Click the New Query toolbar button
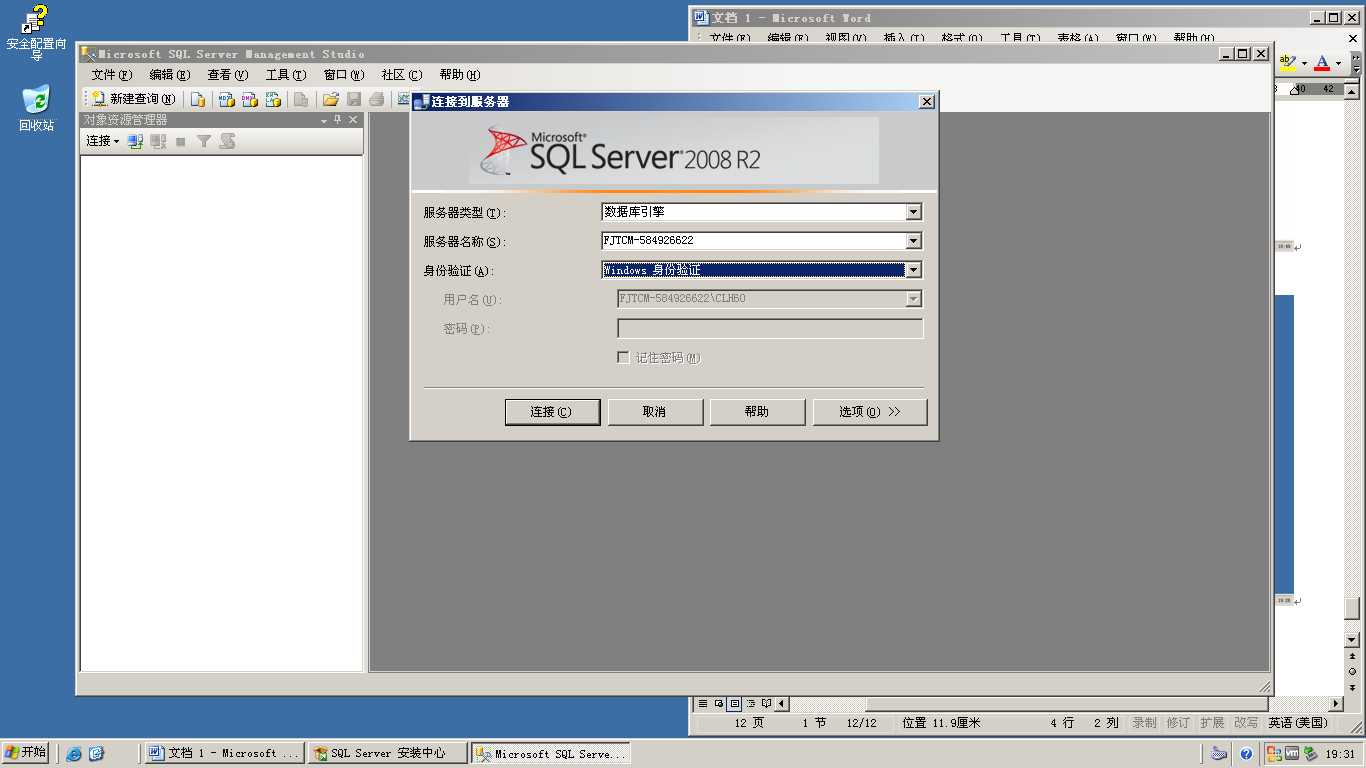Screen dimensions: 1366x768 tap(133, 99)
